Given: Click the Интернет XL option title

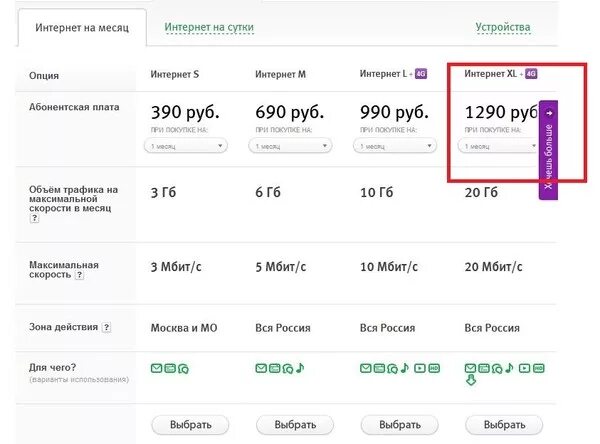Looking at the screenshot, I should [491, 73].
